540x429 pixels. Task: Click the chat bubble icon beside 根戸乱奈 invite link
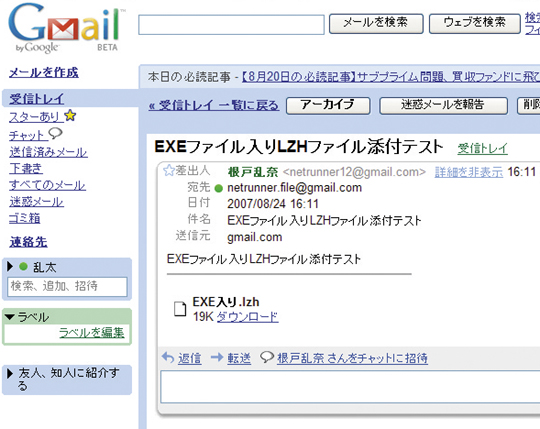267,357
